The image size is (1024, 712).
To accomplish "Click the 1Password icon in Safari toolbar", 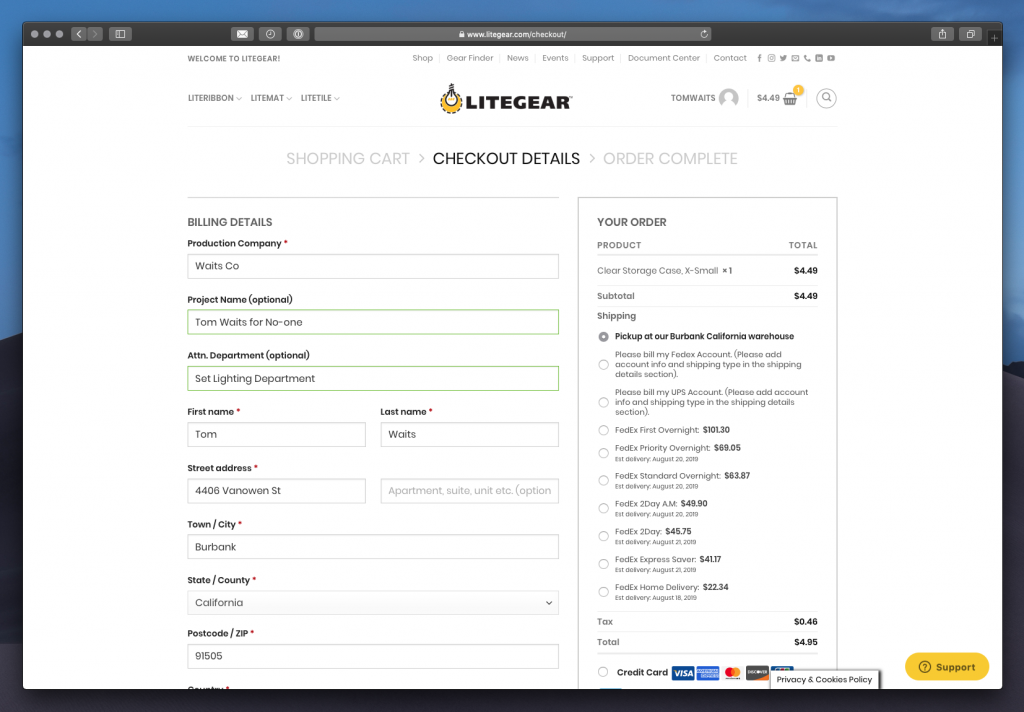I will point(298,34).
